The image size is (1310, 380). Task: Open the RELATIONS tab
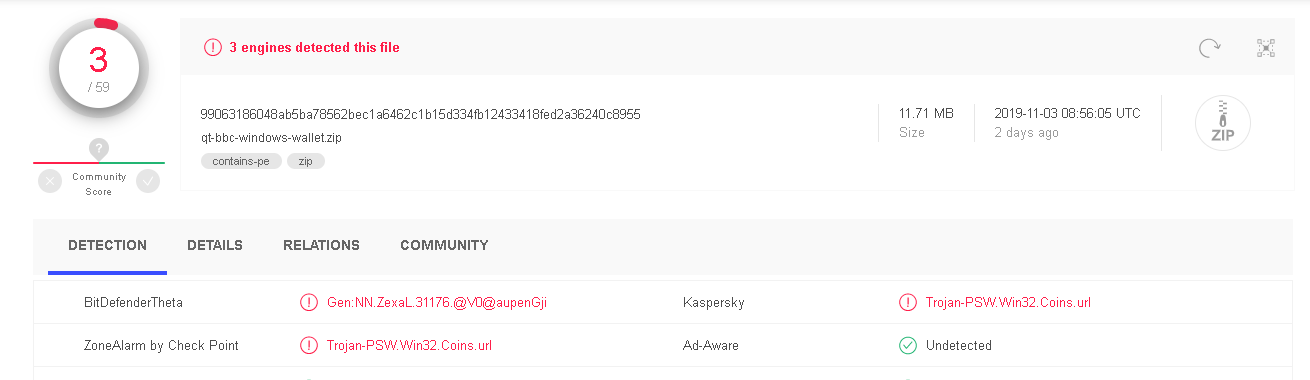point(321,245)
